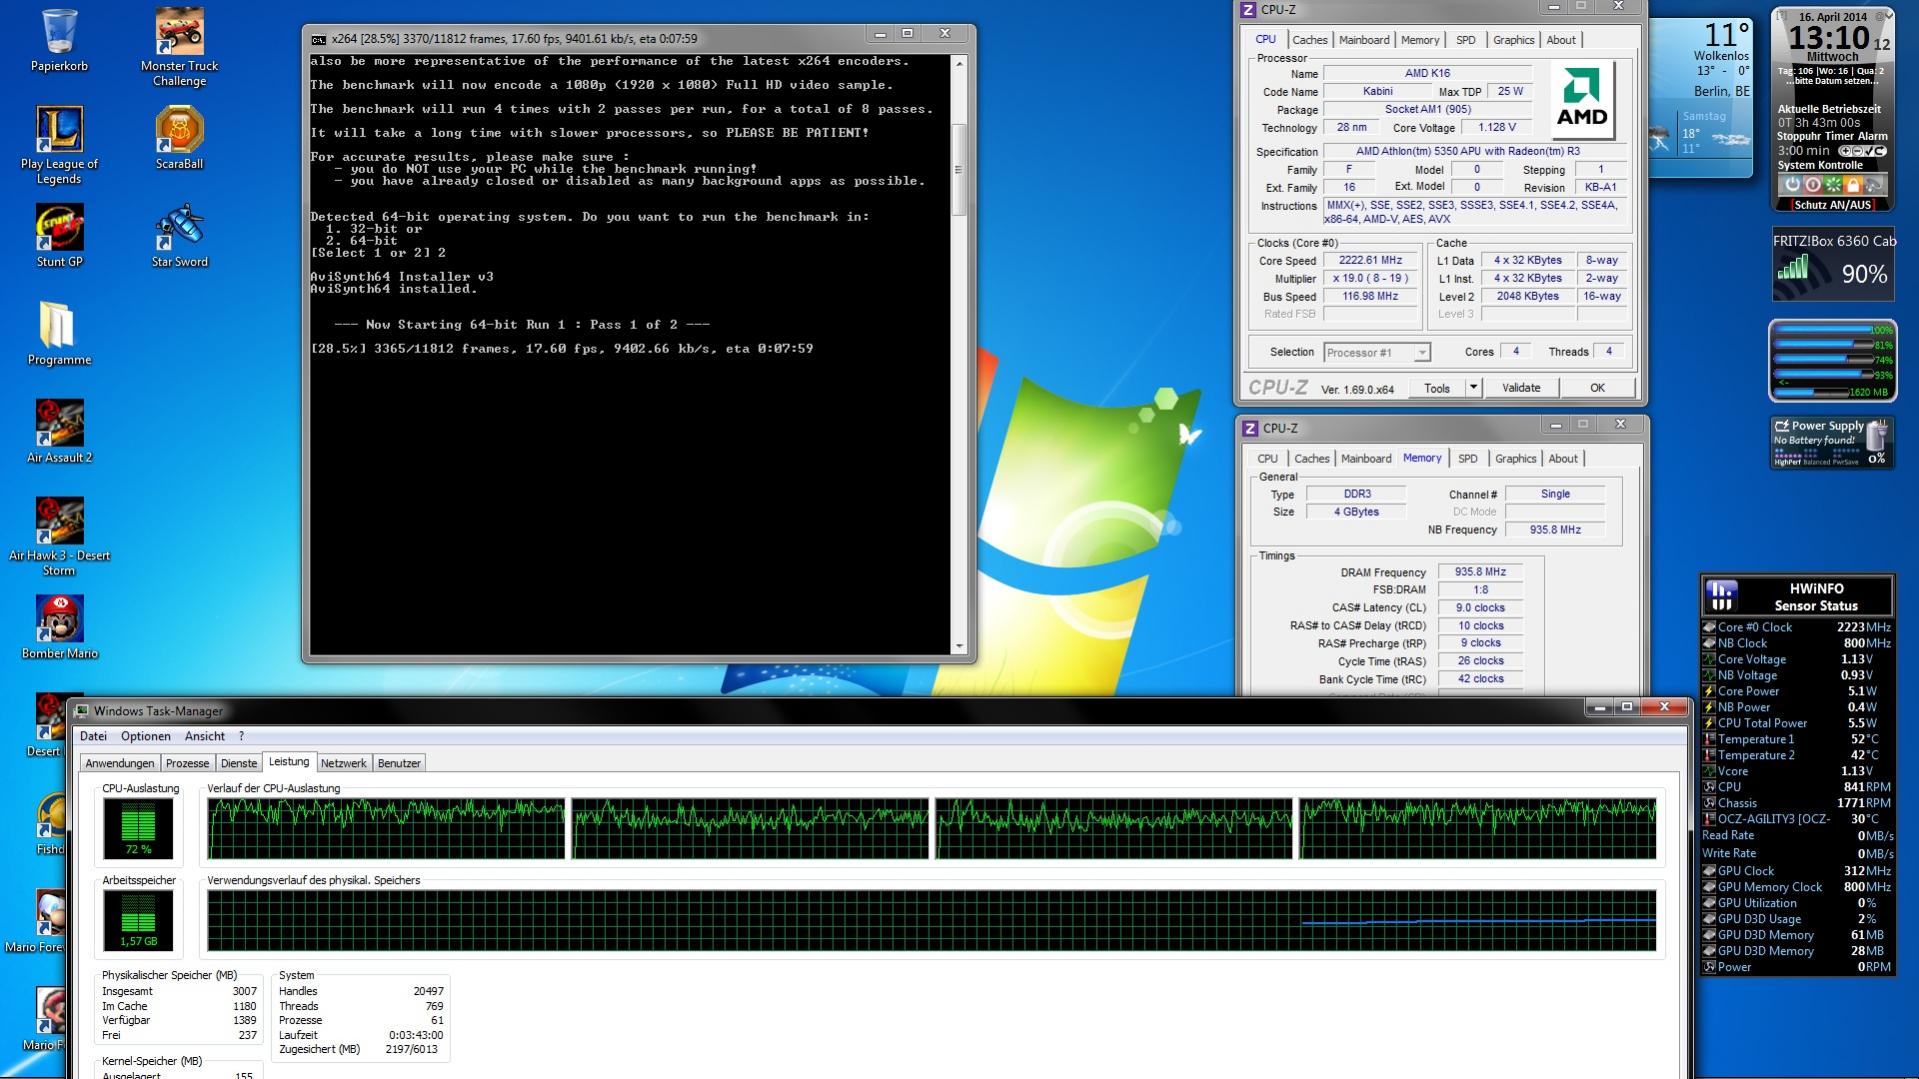The height and width of the screenshot is (1079, 1919).
Task: Click Alarm in the clock gadget
Action: pos(1873,136)
